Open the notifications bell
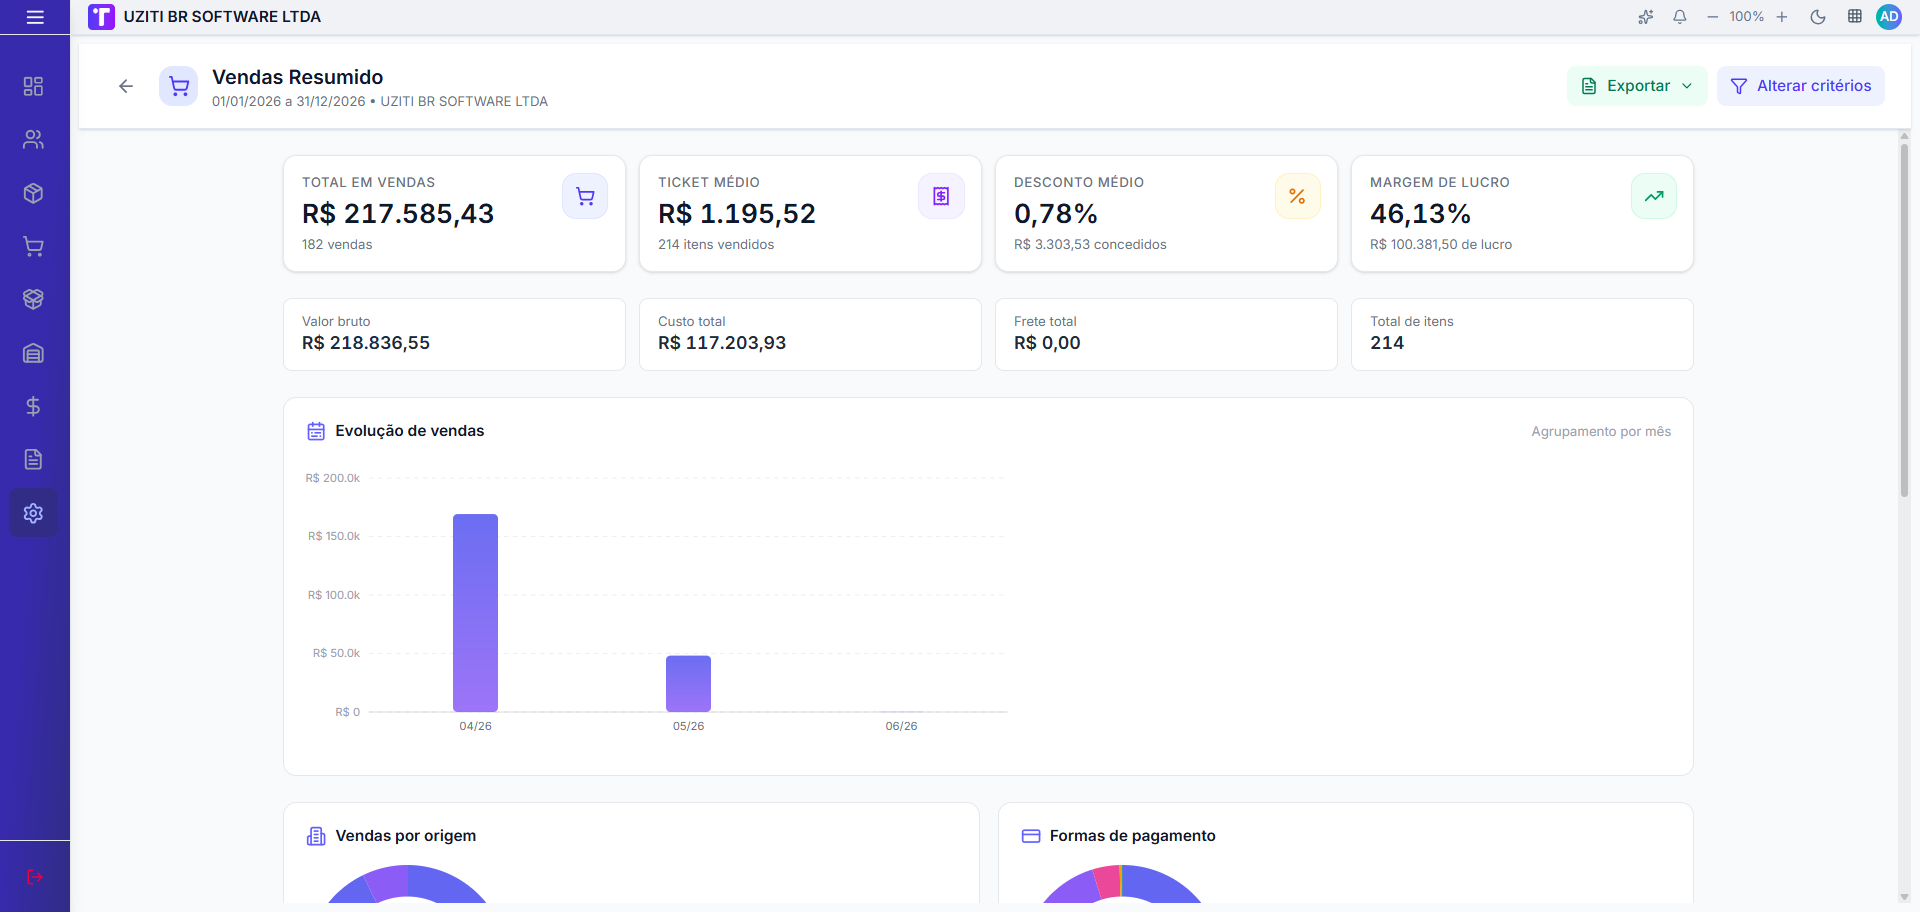 click(x=1680, y=17)
